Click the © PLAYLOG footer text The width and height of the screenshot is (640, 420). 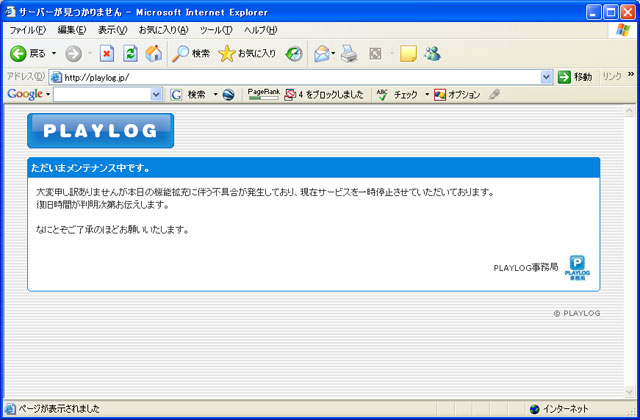(577, 313)
